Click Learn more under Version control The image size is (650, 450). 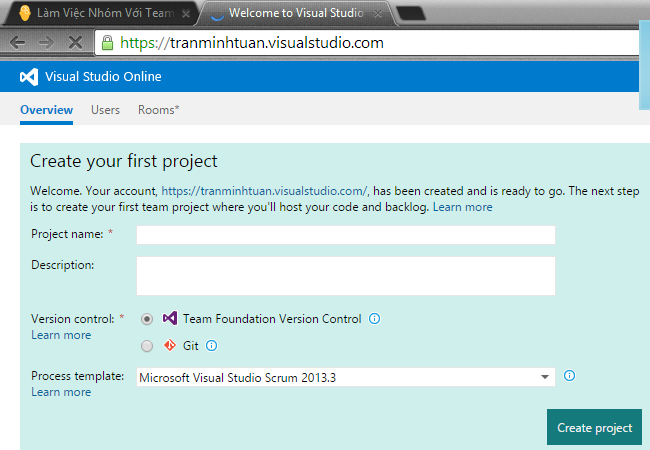(61, 335)
